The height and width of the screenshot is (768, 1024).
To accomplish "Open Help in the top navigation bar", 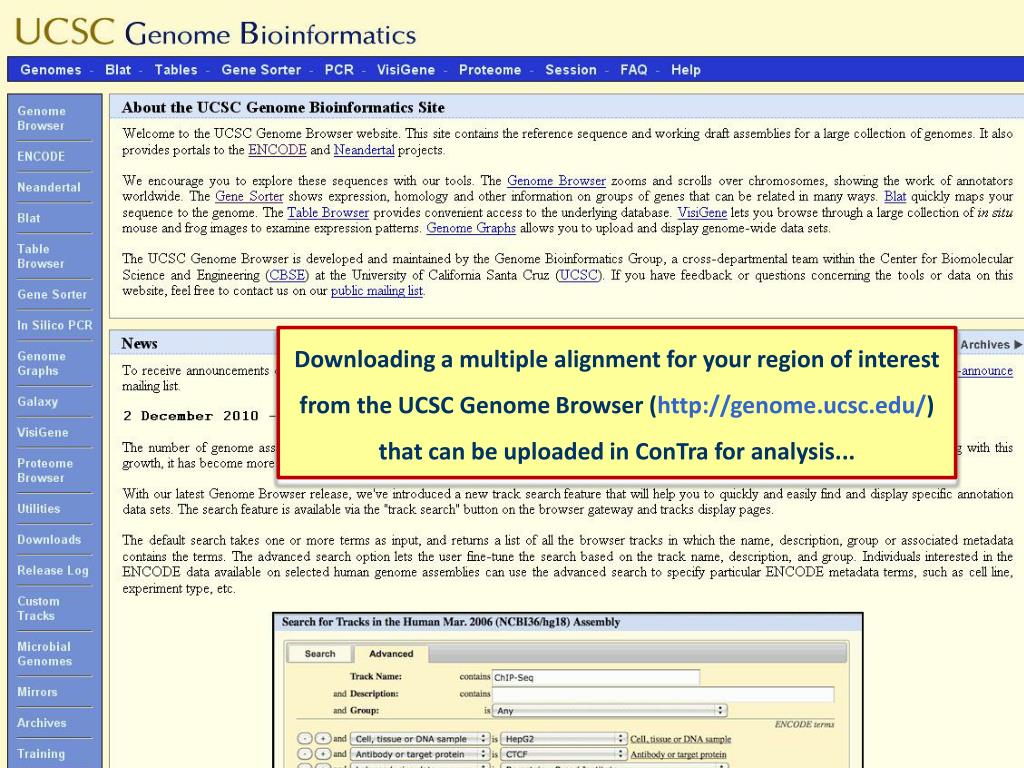I will (x=686, y=70).
